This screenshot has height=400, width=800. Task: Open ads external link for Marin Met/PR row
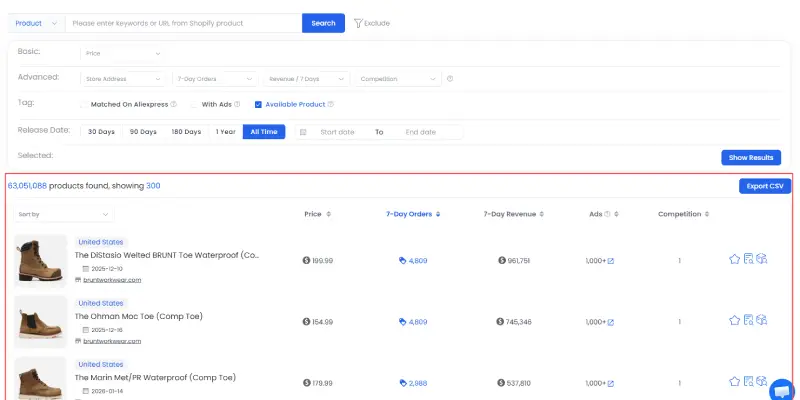click(611, 384)
